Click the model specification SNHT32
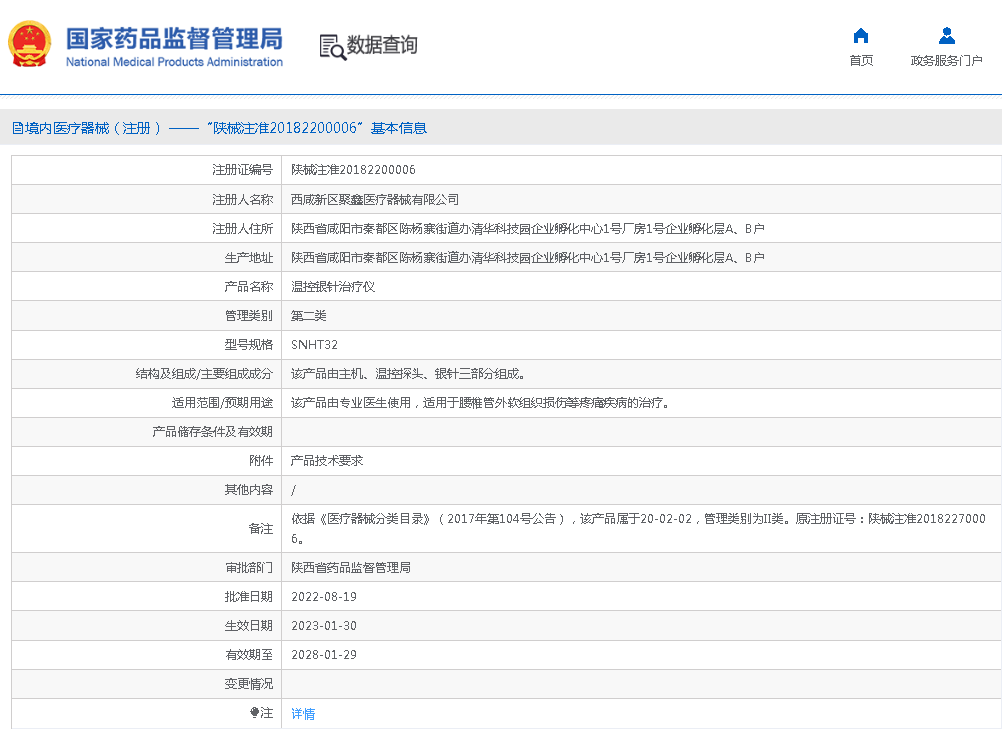This screenshot has height=729, width=1002. [x=314, y=345]
